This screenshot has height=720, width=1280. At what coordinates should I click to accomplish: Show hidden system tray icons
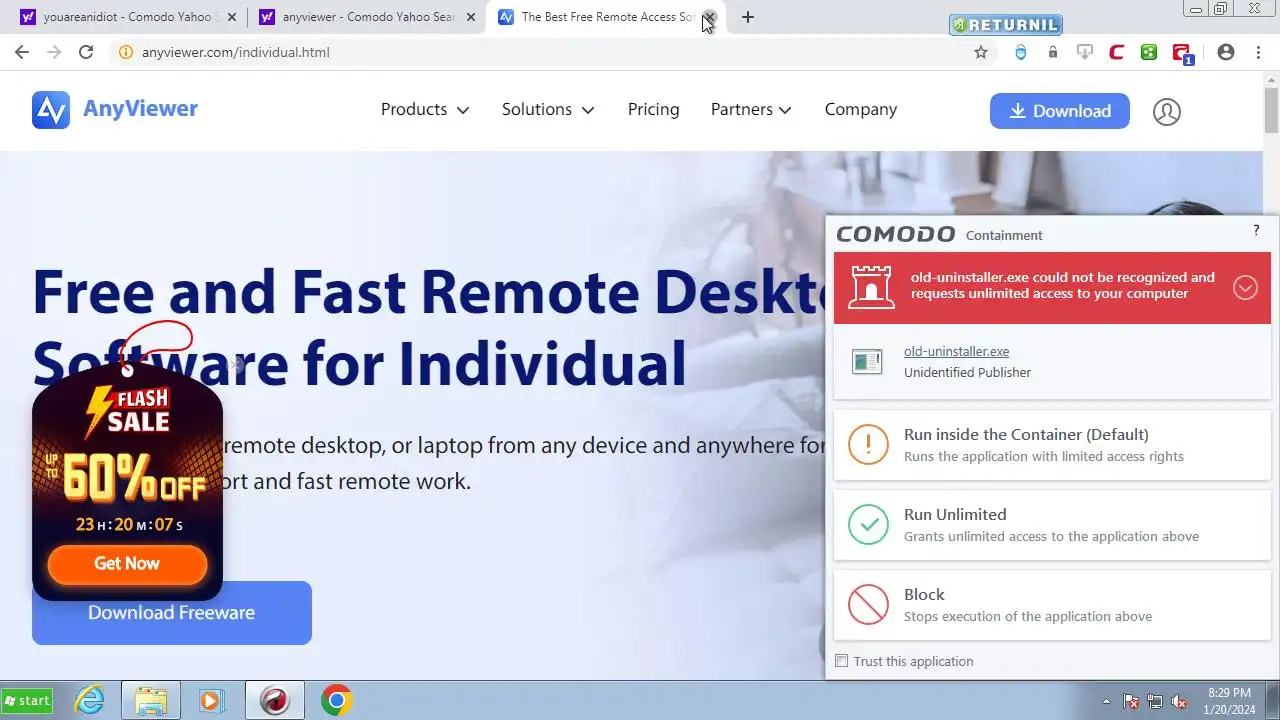1106,701
